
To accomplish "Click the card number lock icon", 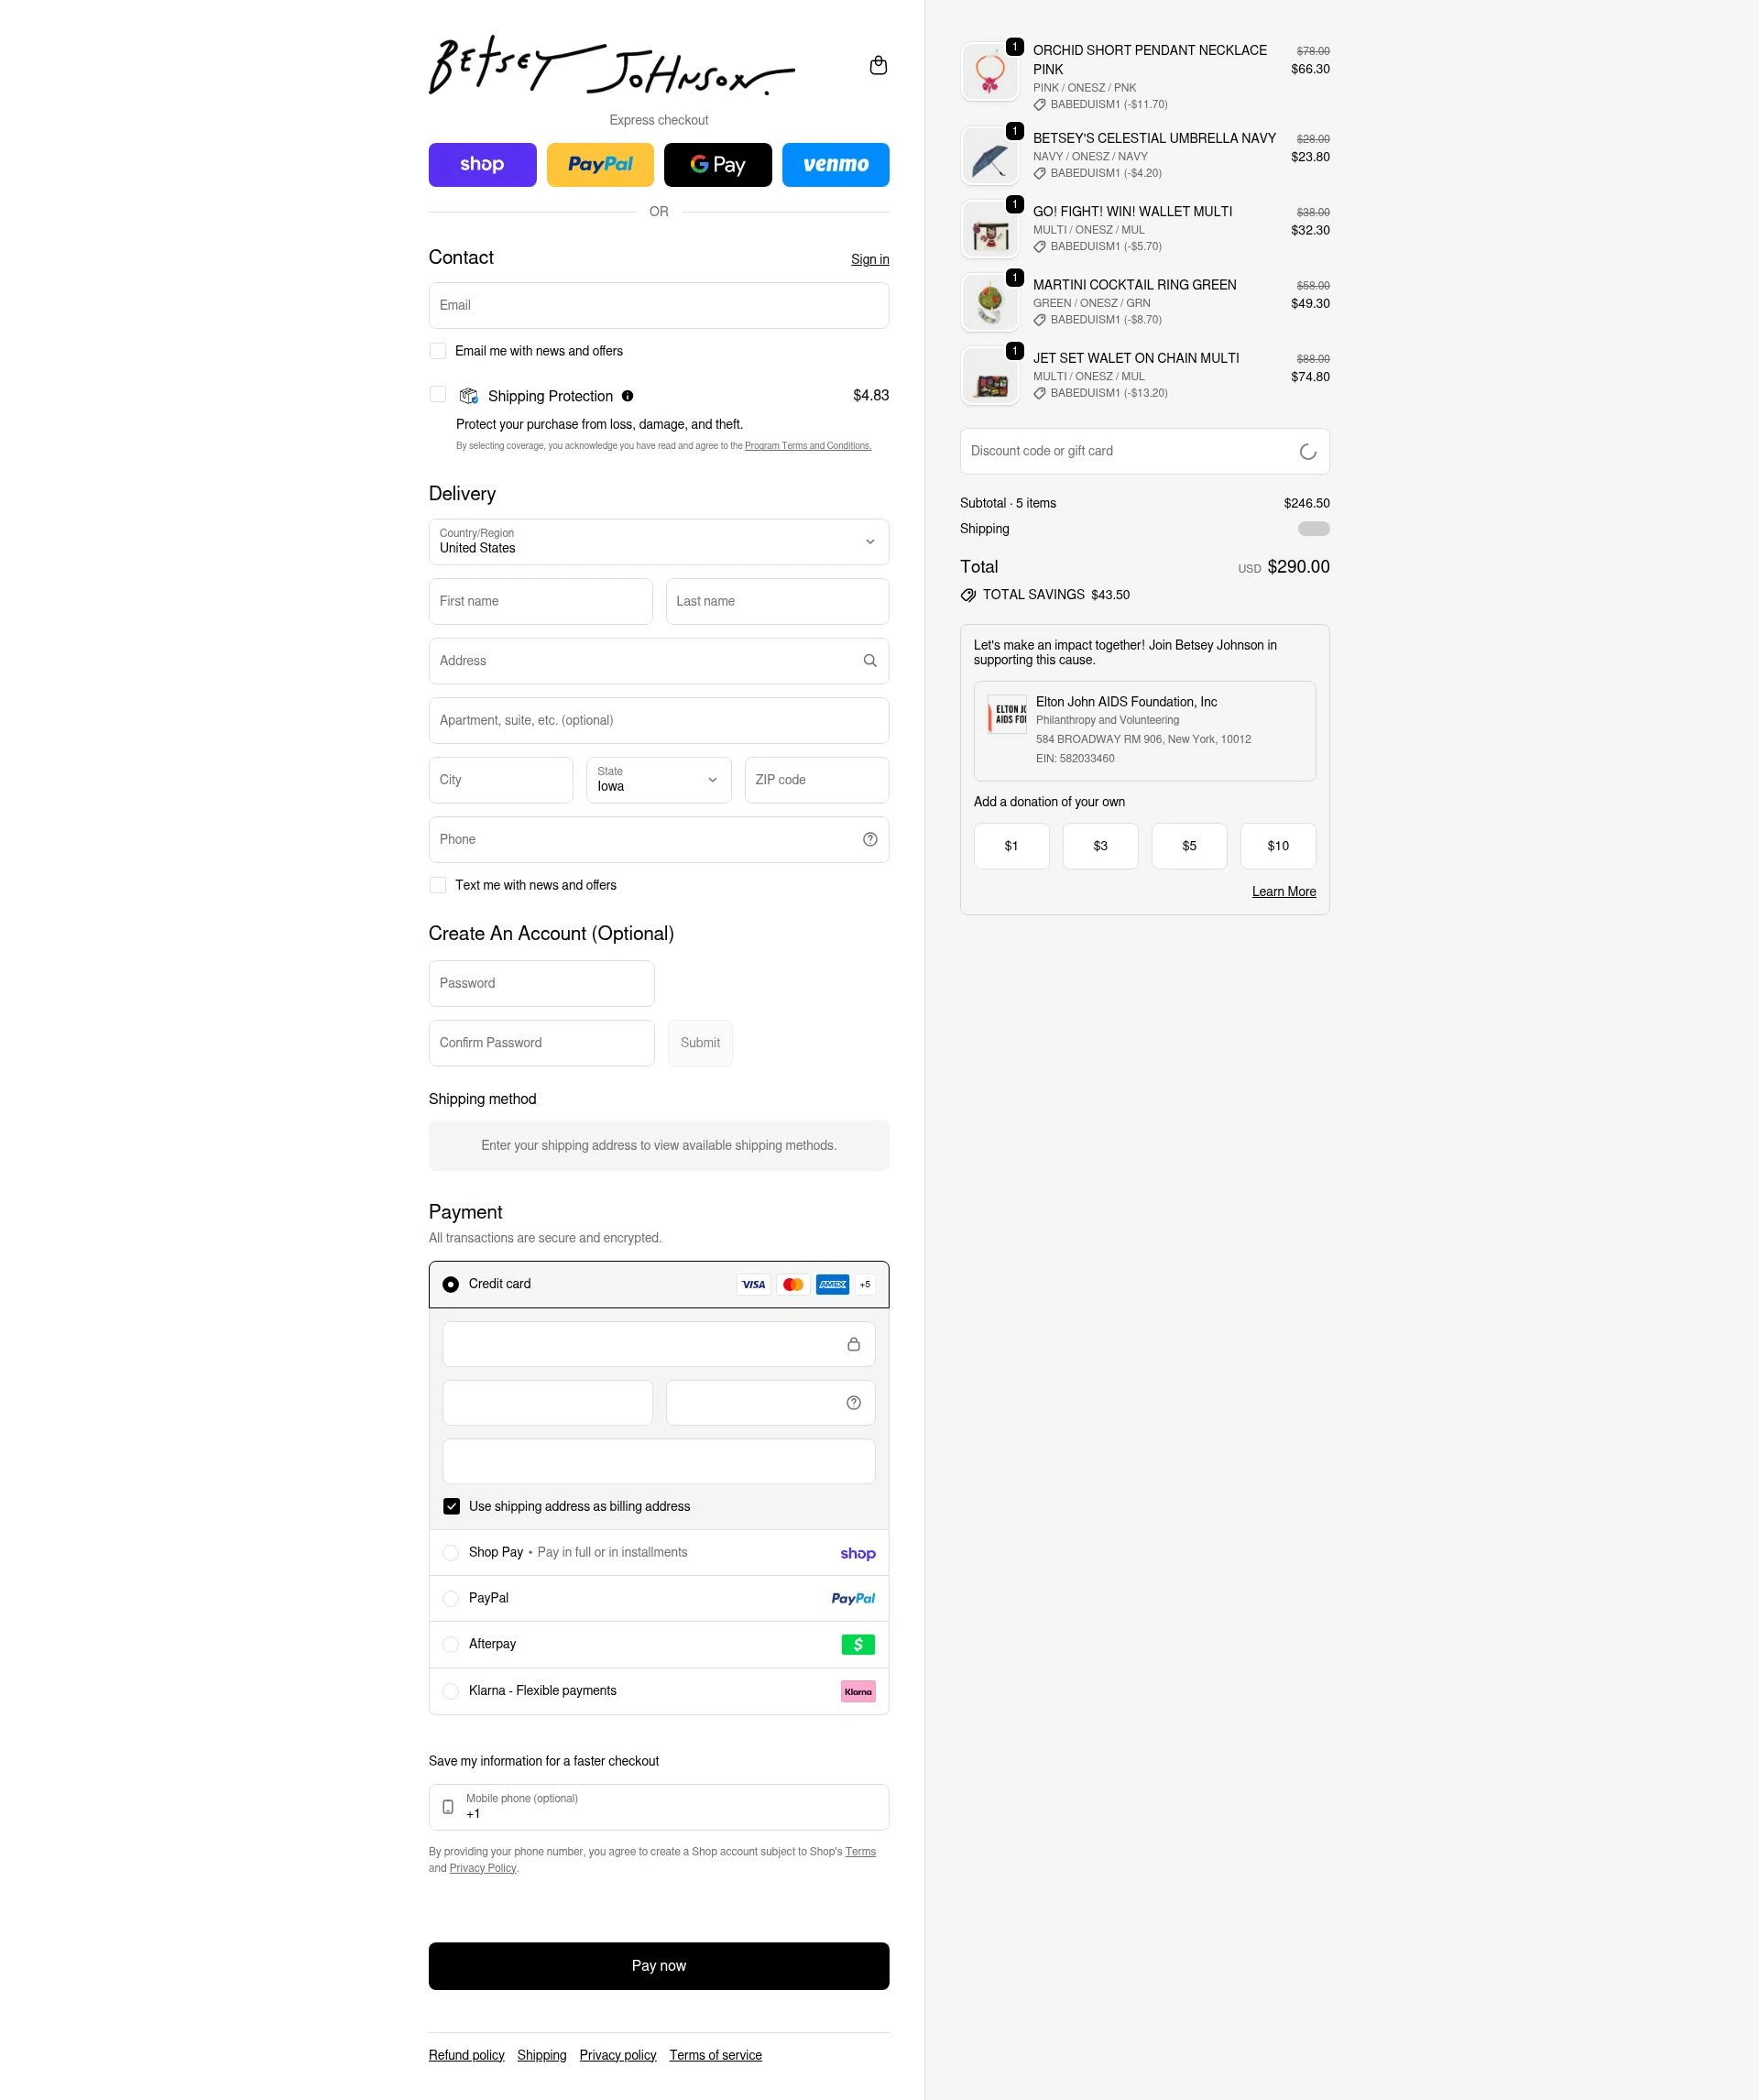I will point(853,1344).
